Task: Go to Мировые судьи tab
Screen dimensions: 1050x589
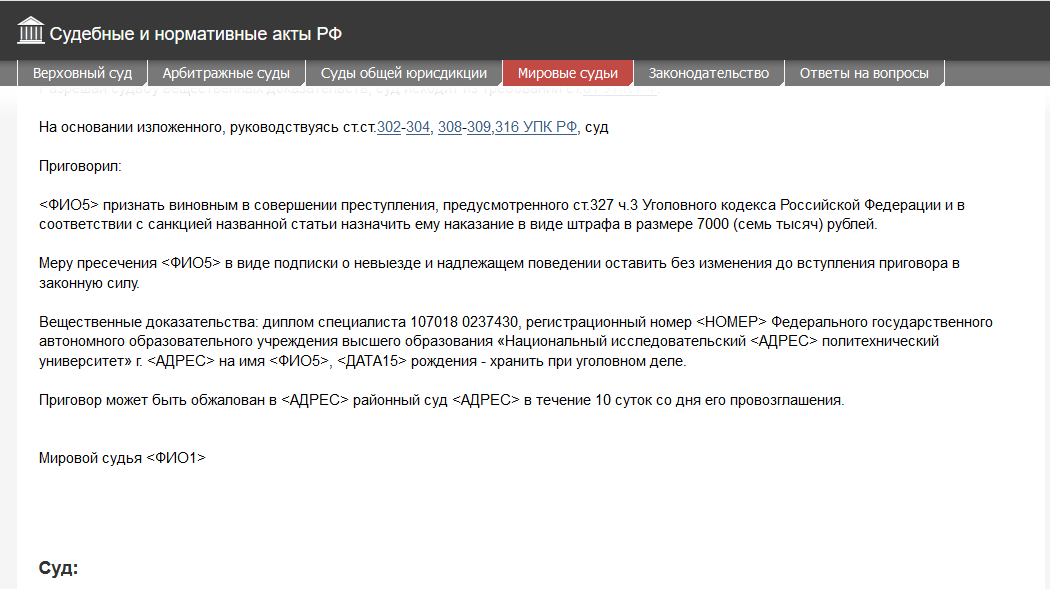Action: point(568,73)
